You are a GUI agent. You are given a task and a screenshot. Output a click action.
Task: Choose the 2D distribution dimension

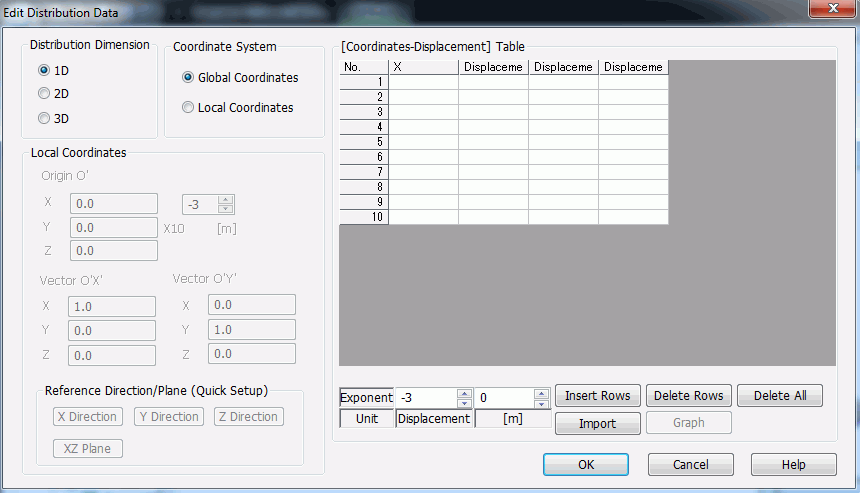[x=44, y=94]
